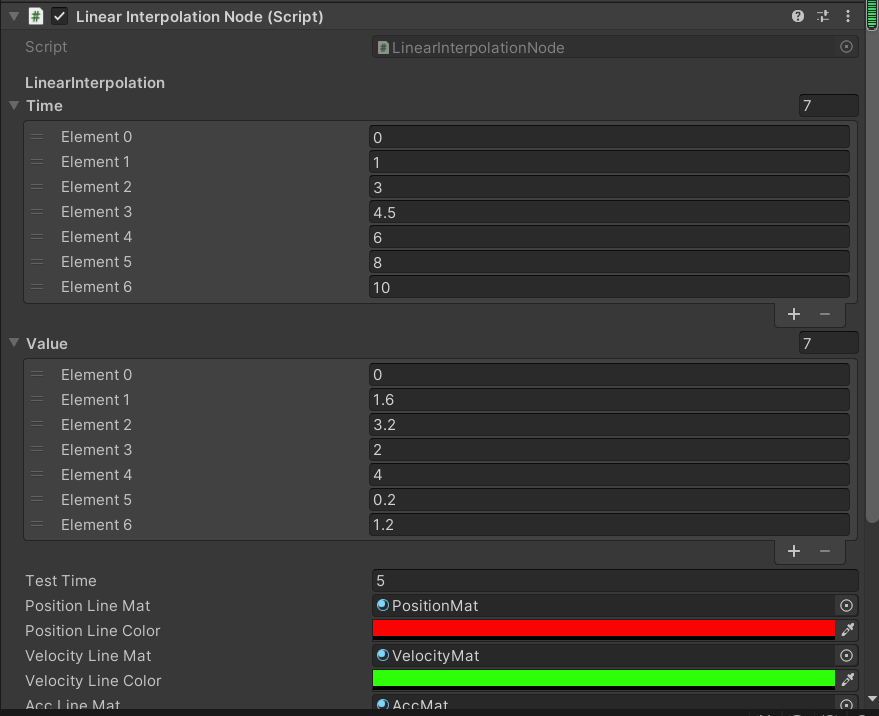Viewport: 879px width, 716px height.
Task: Grab Time Element 3 drag handle
Action: click(37, 212)
